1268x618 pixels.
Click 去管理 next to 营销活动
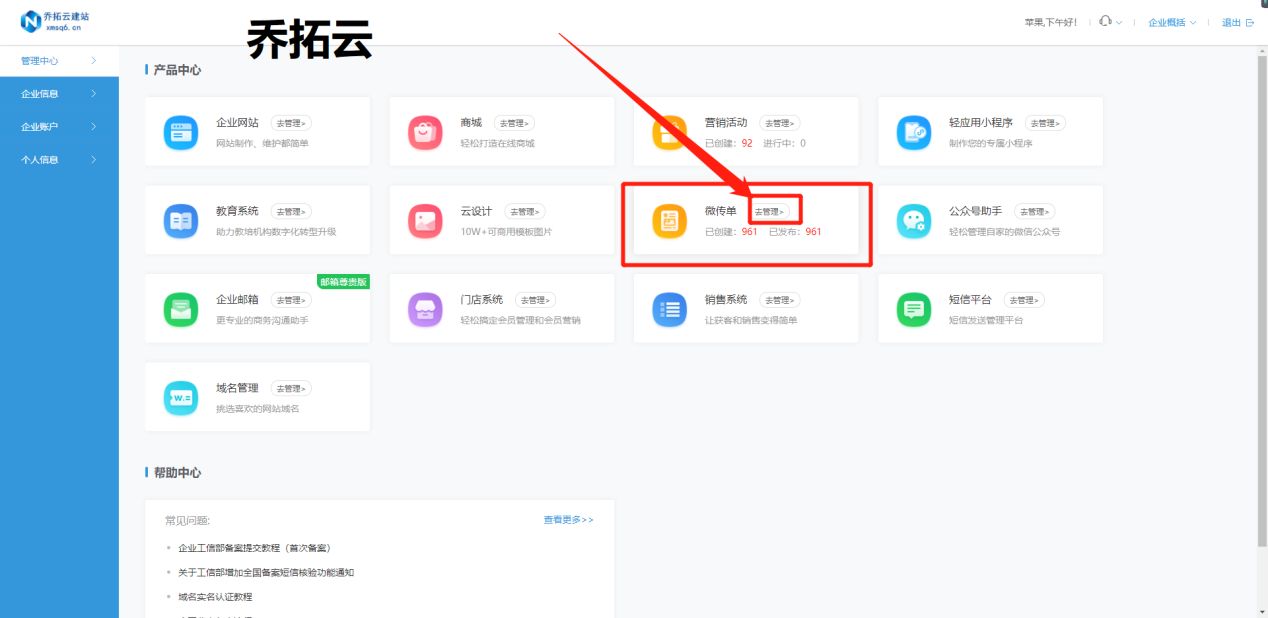[x=780, y=123]
